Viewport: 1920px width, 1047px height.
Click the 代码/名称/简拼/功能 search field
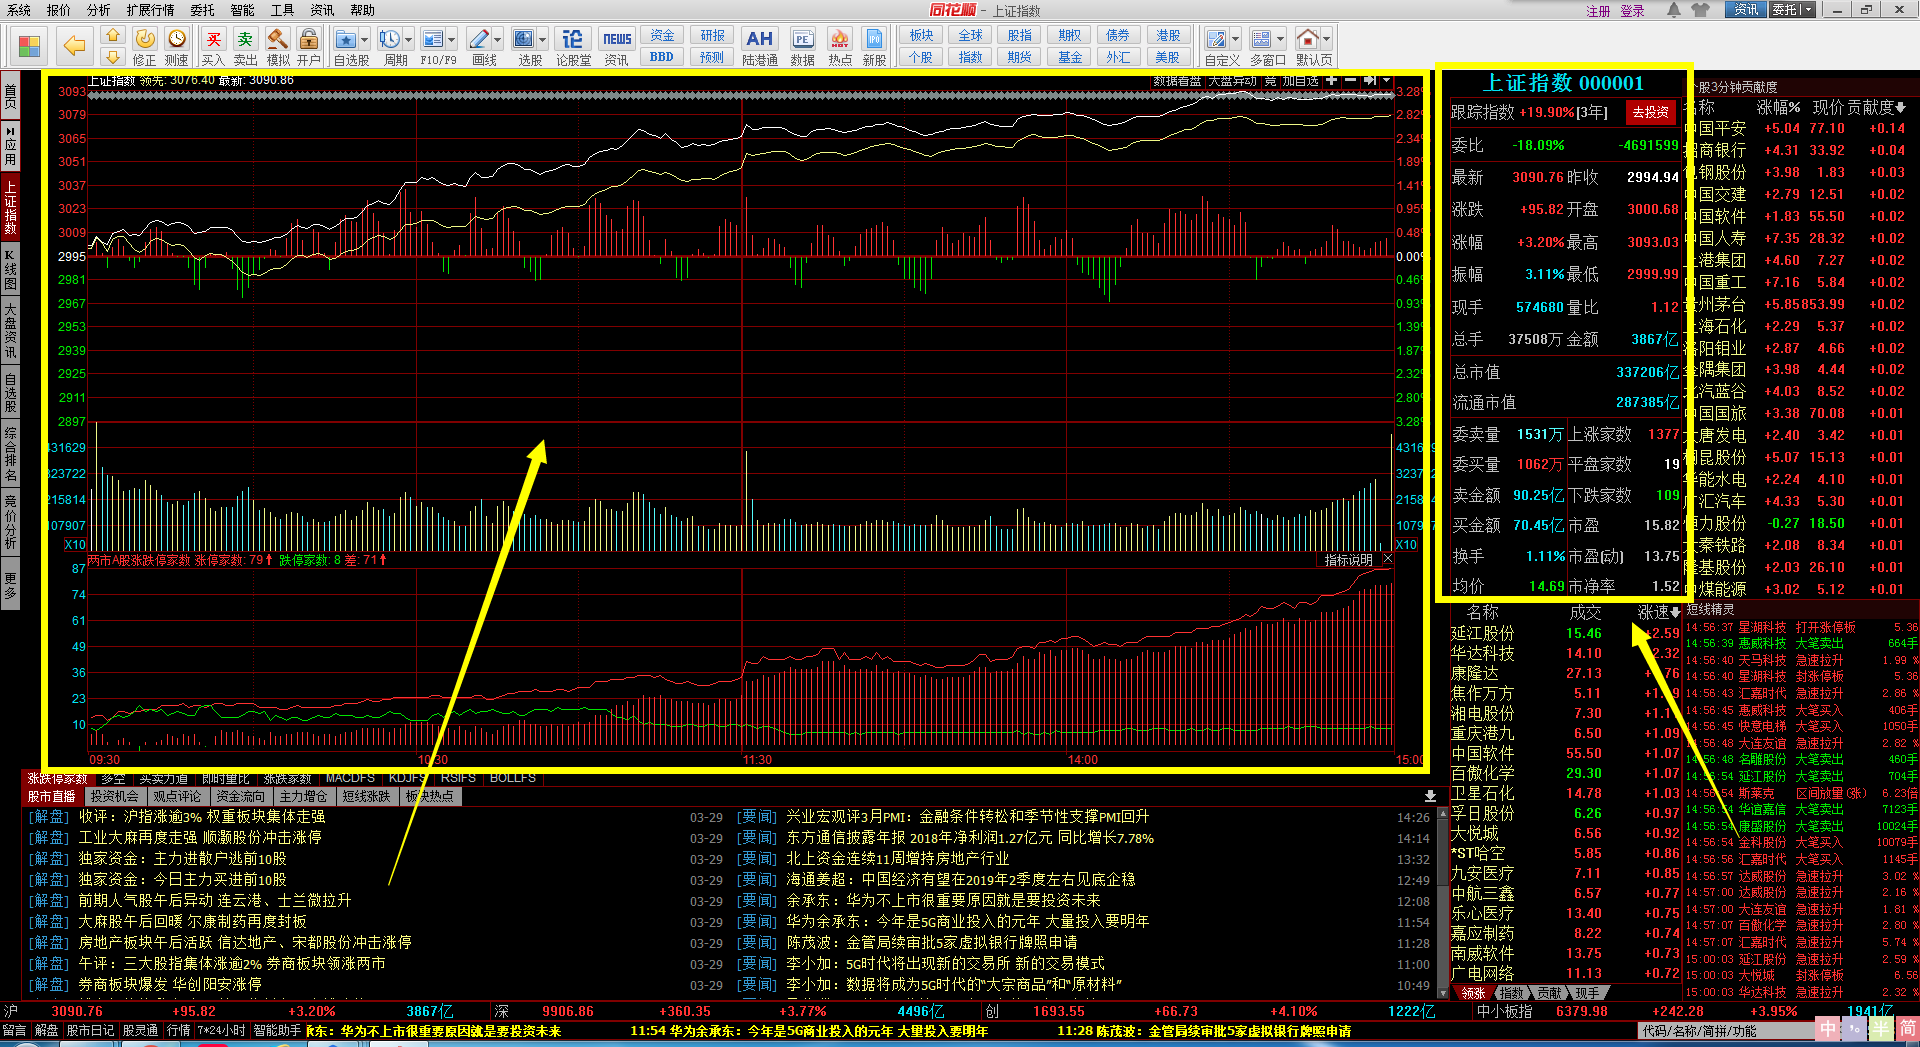(1726, 1031)
